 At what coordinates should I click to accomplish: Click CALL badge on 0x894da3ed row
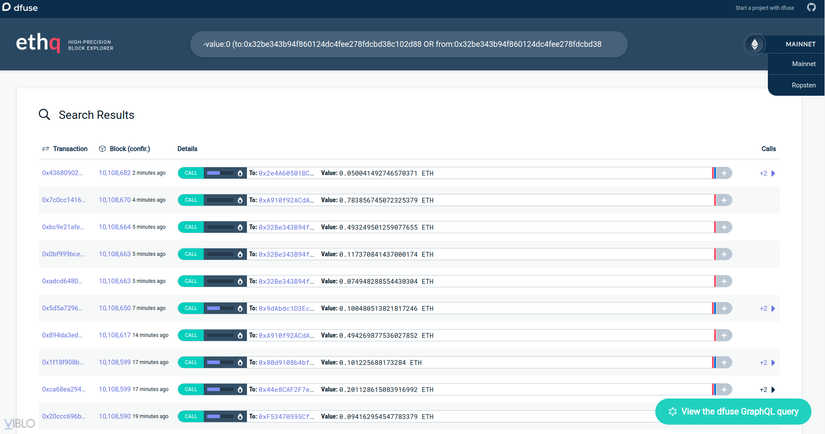[190, 335]
